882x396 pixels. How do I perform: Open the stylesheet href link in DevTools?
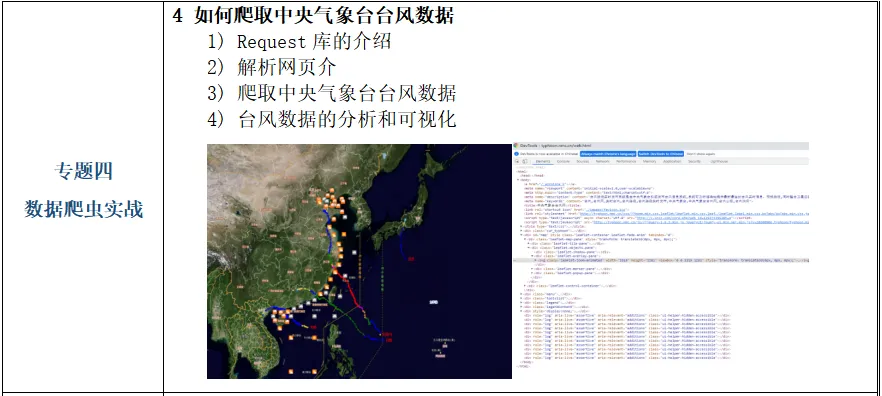click(695, 214)
